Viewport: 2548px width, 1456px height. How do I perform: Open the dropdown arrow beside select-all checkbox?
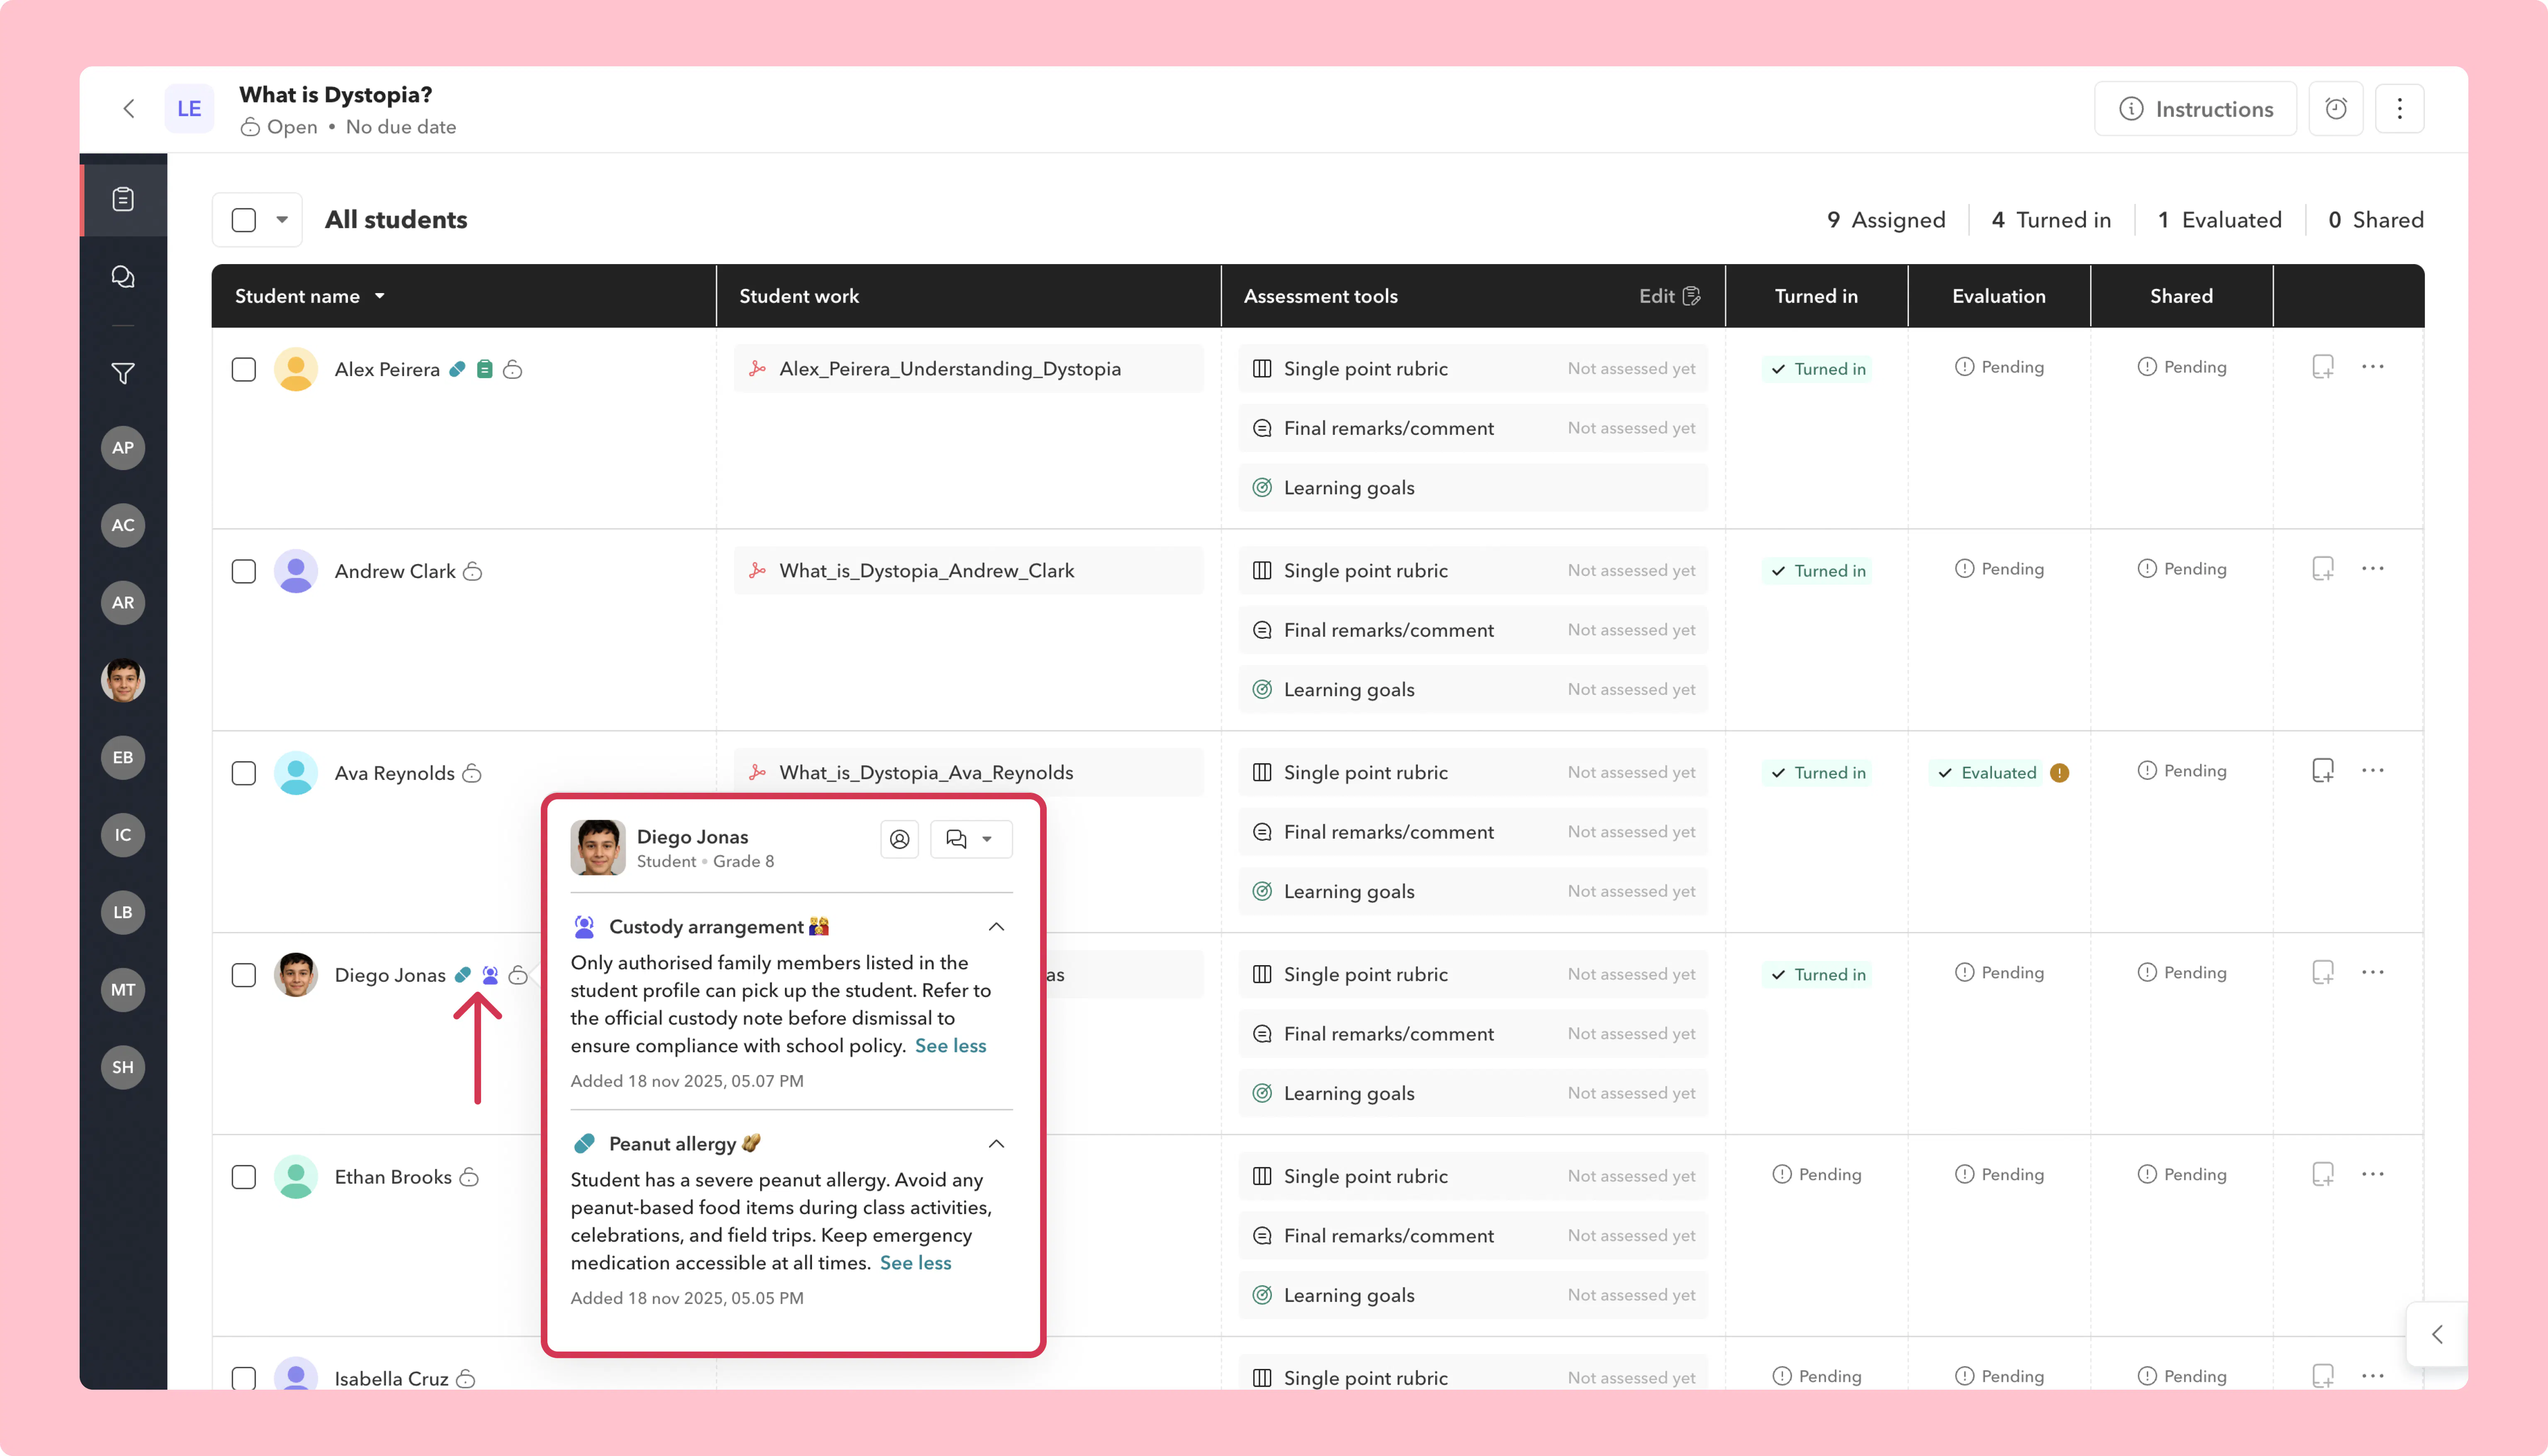pos(282,220)
